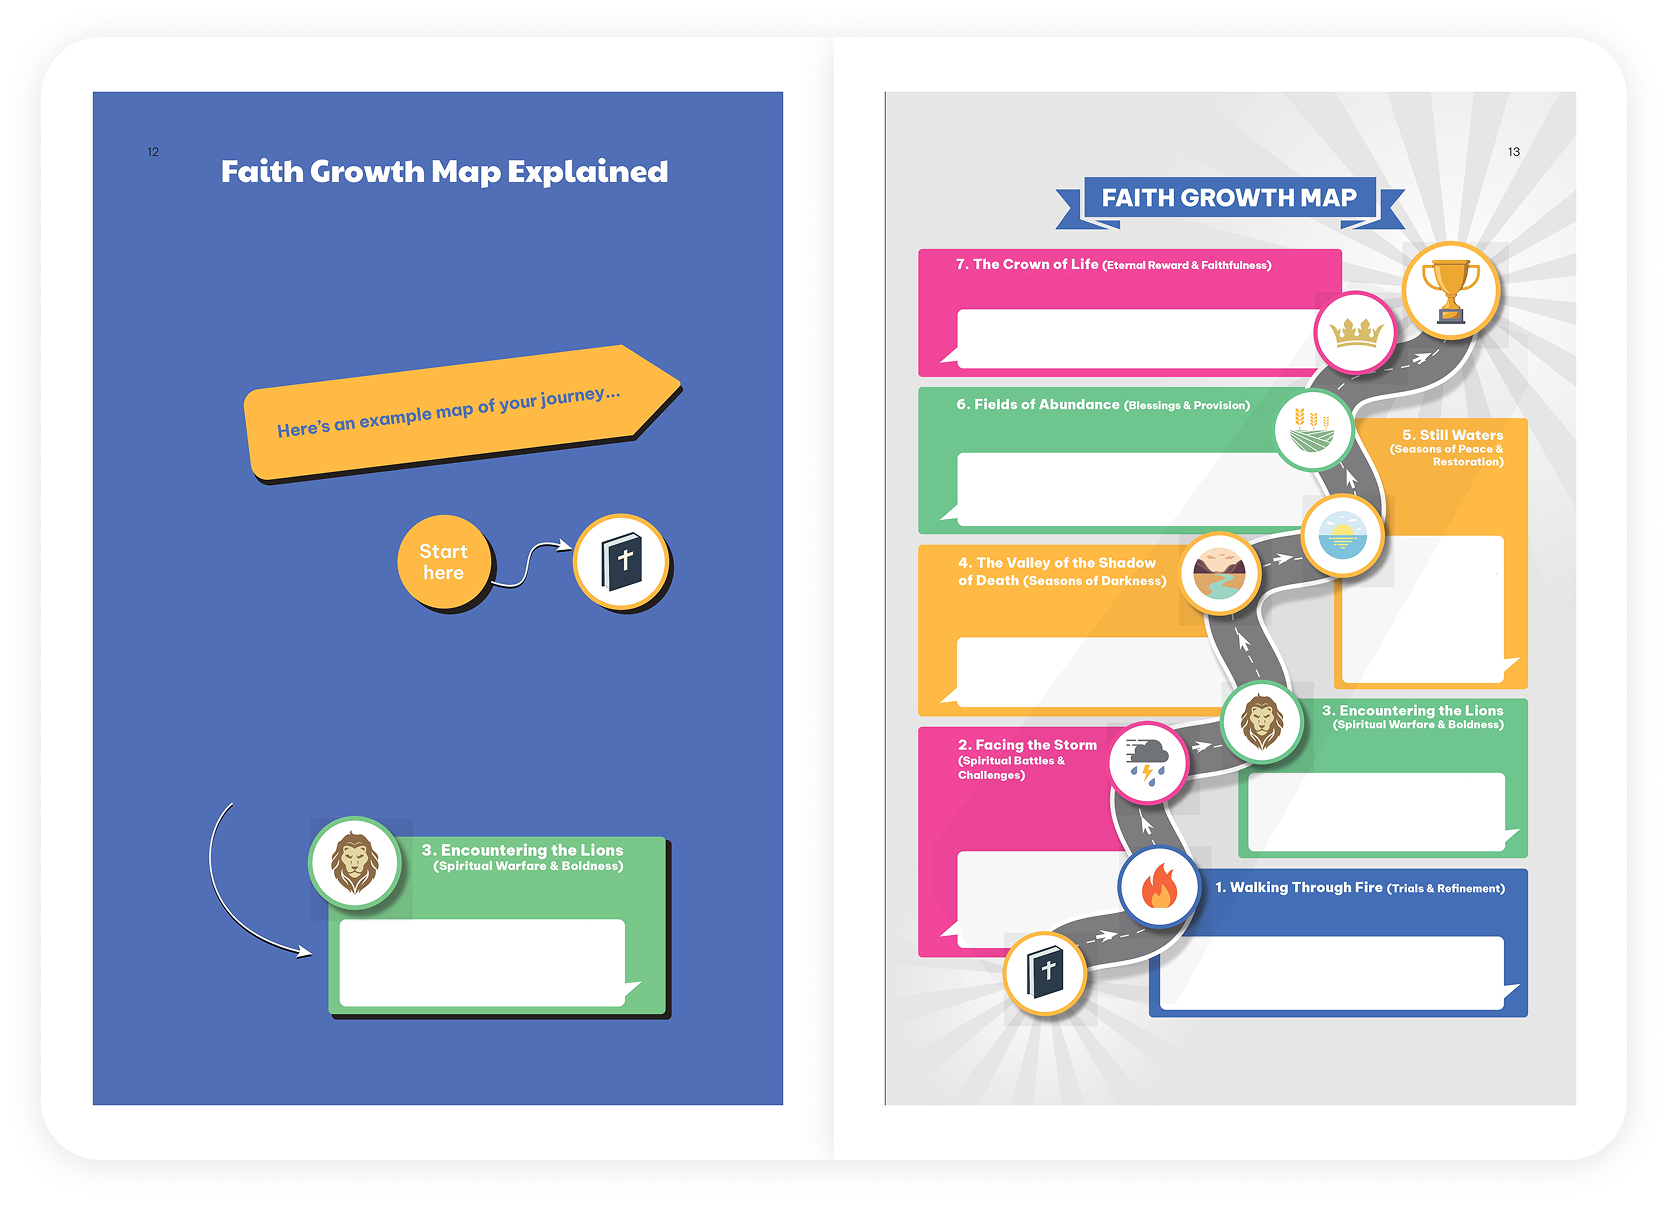Select the sunset still waters icon

click(x=1342, y=535)
